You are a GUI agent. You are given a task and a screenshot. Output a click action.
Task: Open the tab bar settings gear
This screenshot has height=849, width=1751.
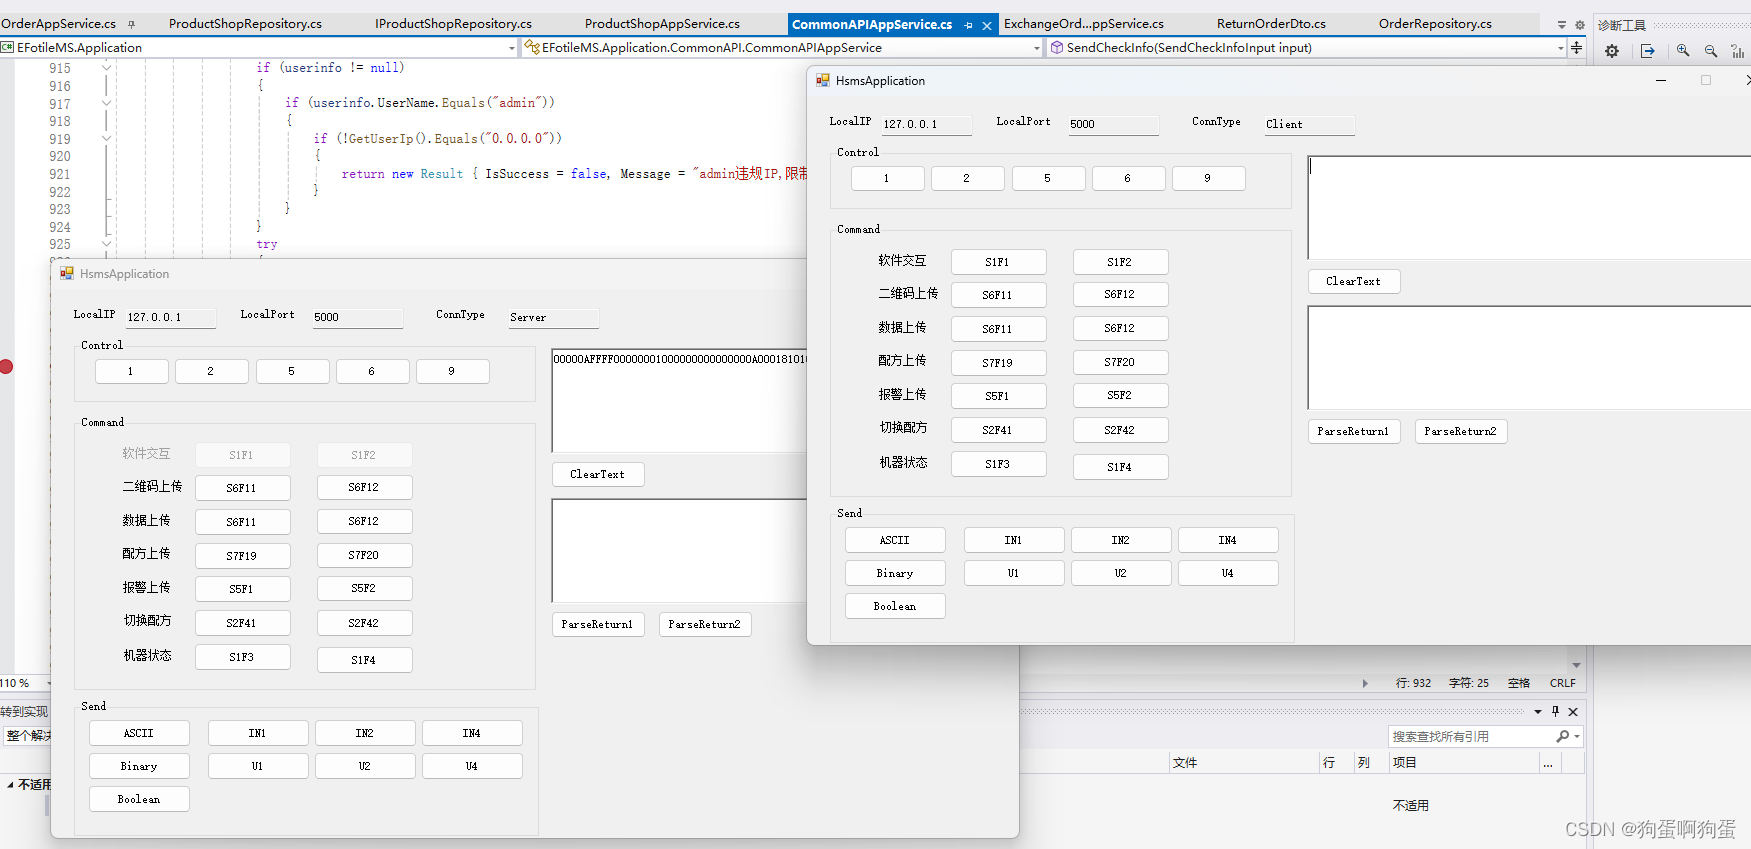(x=1580, y=25)
